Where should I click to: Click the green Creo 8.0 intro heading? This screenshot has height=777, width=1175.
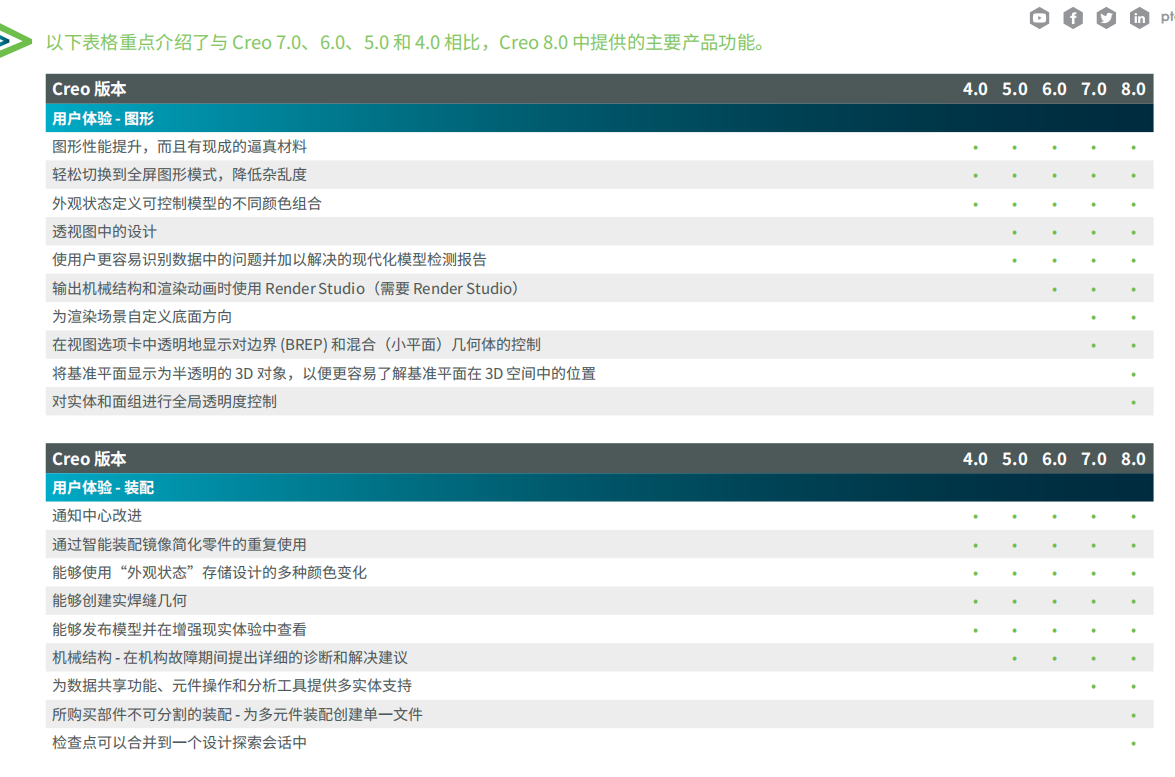point(406,43)
